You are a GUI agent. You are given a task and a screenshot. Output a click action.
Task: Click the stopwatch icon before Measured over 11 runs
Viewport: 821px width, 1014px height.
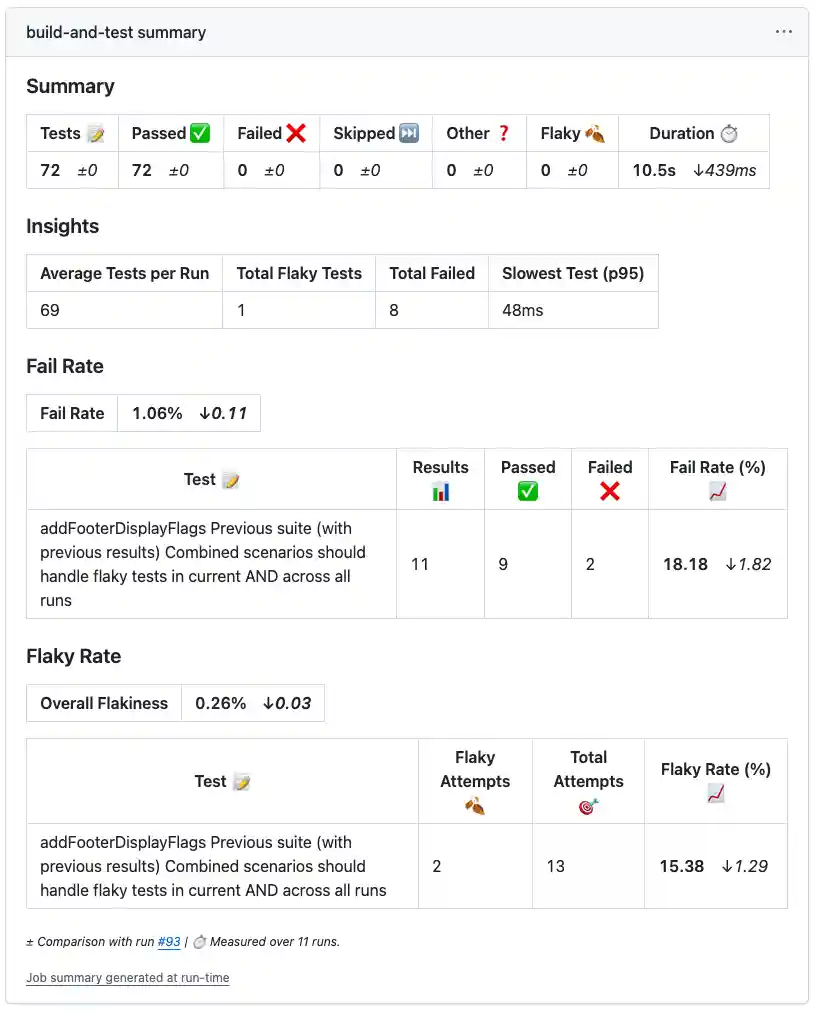tap(200, 941)
